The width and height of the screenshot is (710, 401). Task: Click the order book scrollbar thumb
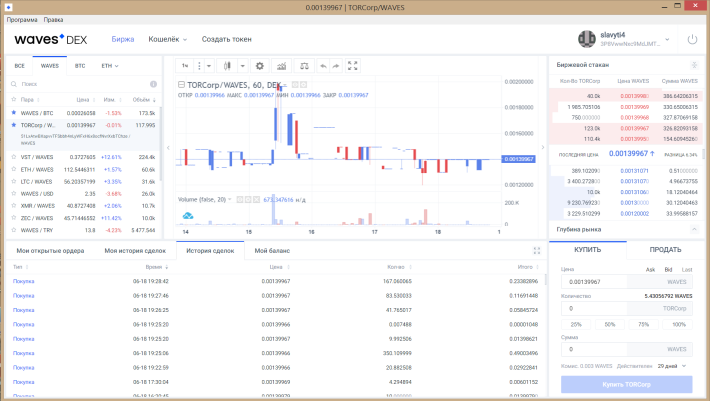coord(703,154)
